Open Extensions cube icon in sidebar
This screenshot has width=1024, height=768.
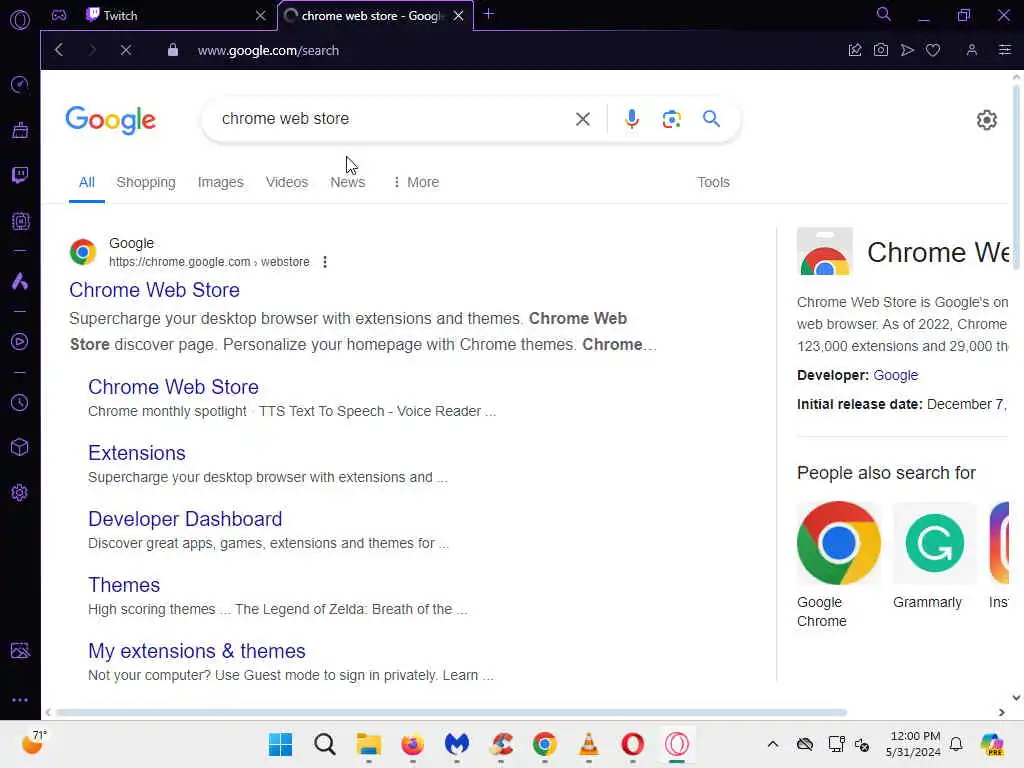pyautogui.click(x=20, y=447)
